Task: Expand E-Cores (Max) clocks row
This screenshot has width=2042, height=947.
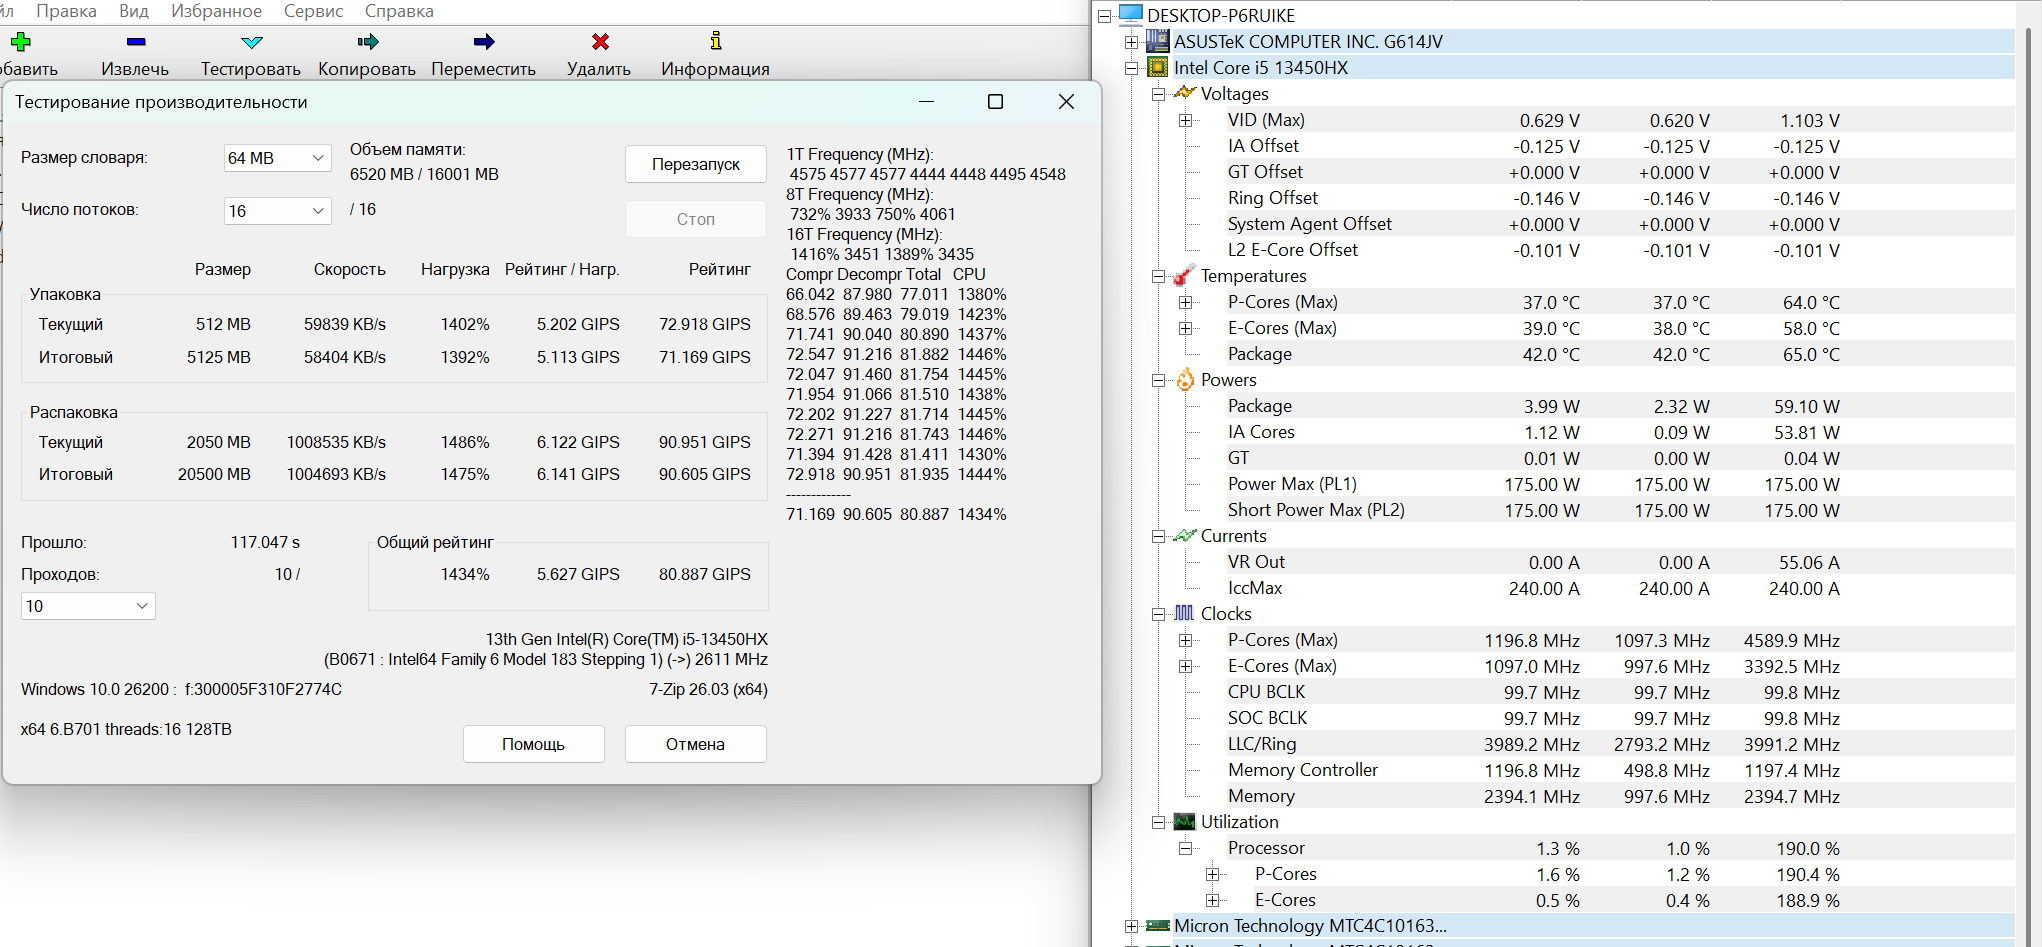Action: pos(1185,666)
